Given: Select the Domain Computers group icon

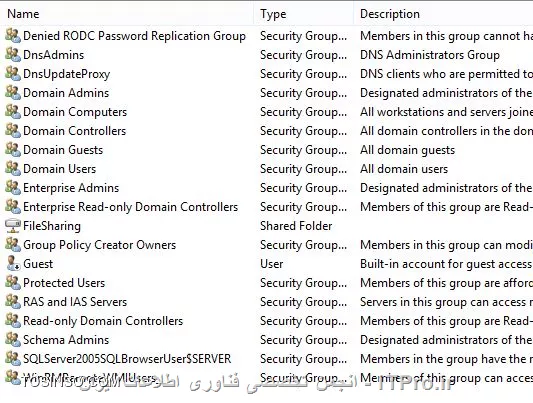Looking at the screenshot, I should 13,111.
